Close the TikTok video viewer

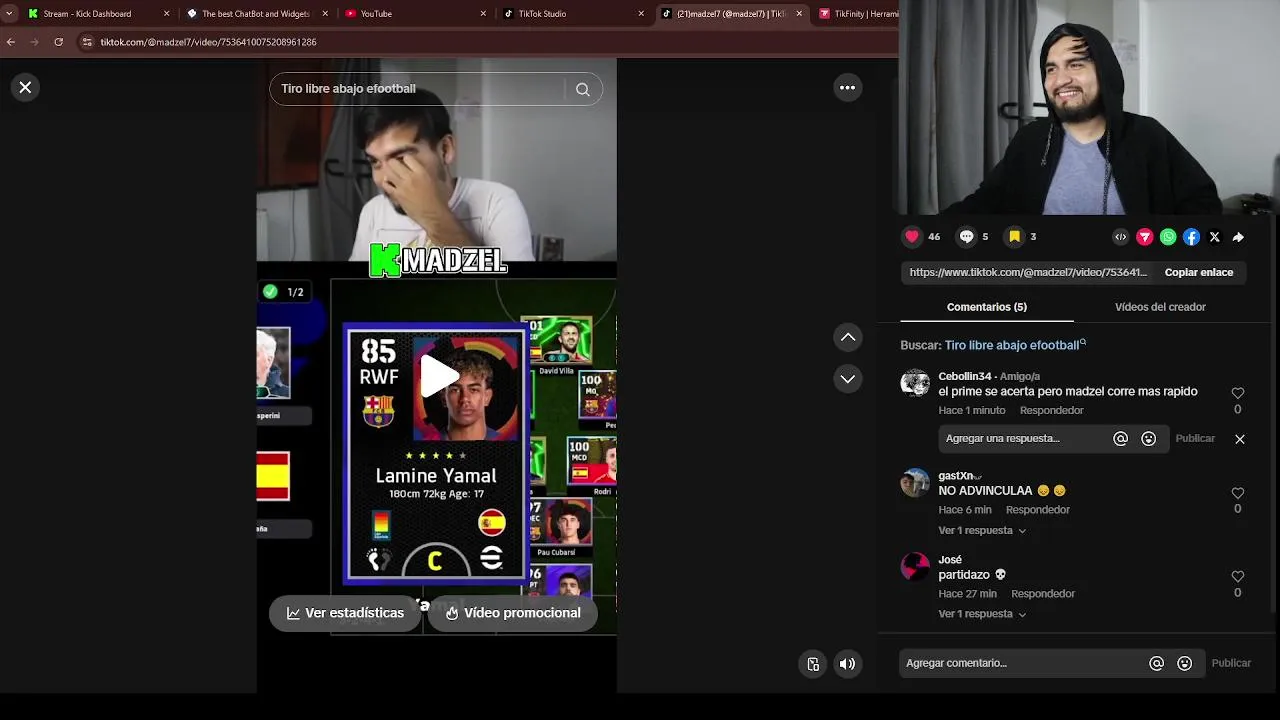click(25, 87)
